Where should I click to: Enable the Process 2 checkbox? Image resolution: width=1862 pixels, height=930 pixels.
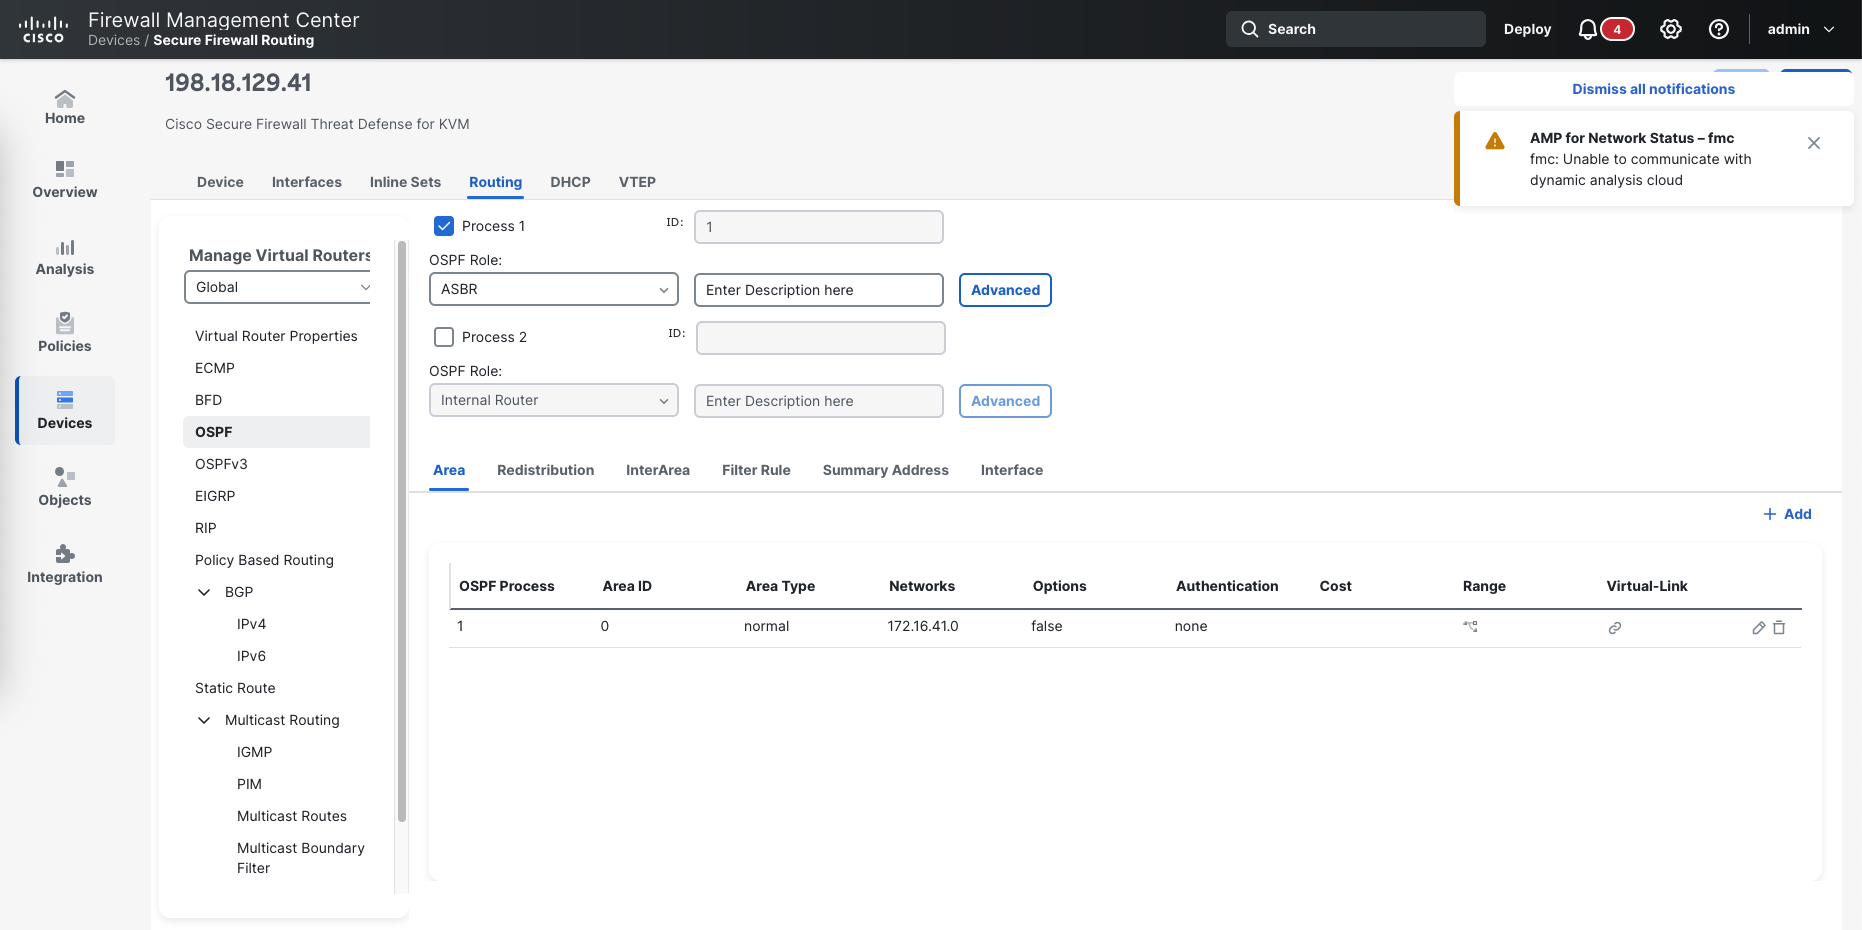click(444, 337)
